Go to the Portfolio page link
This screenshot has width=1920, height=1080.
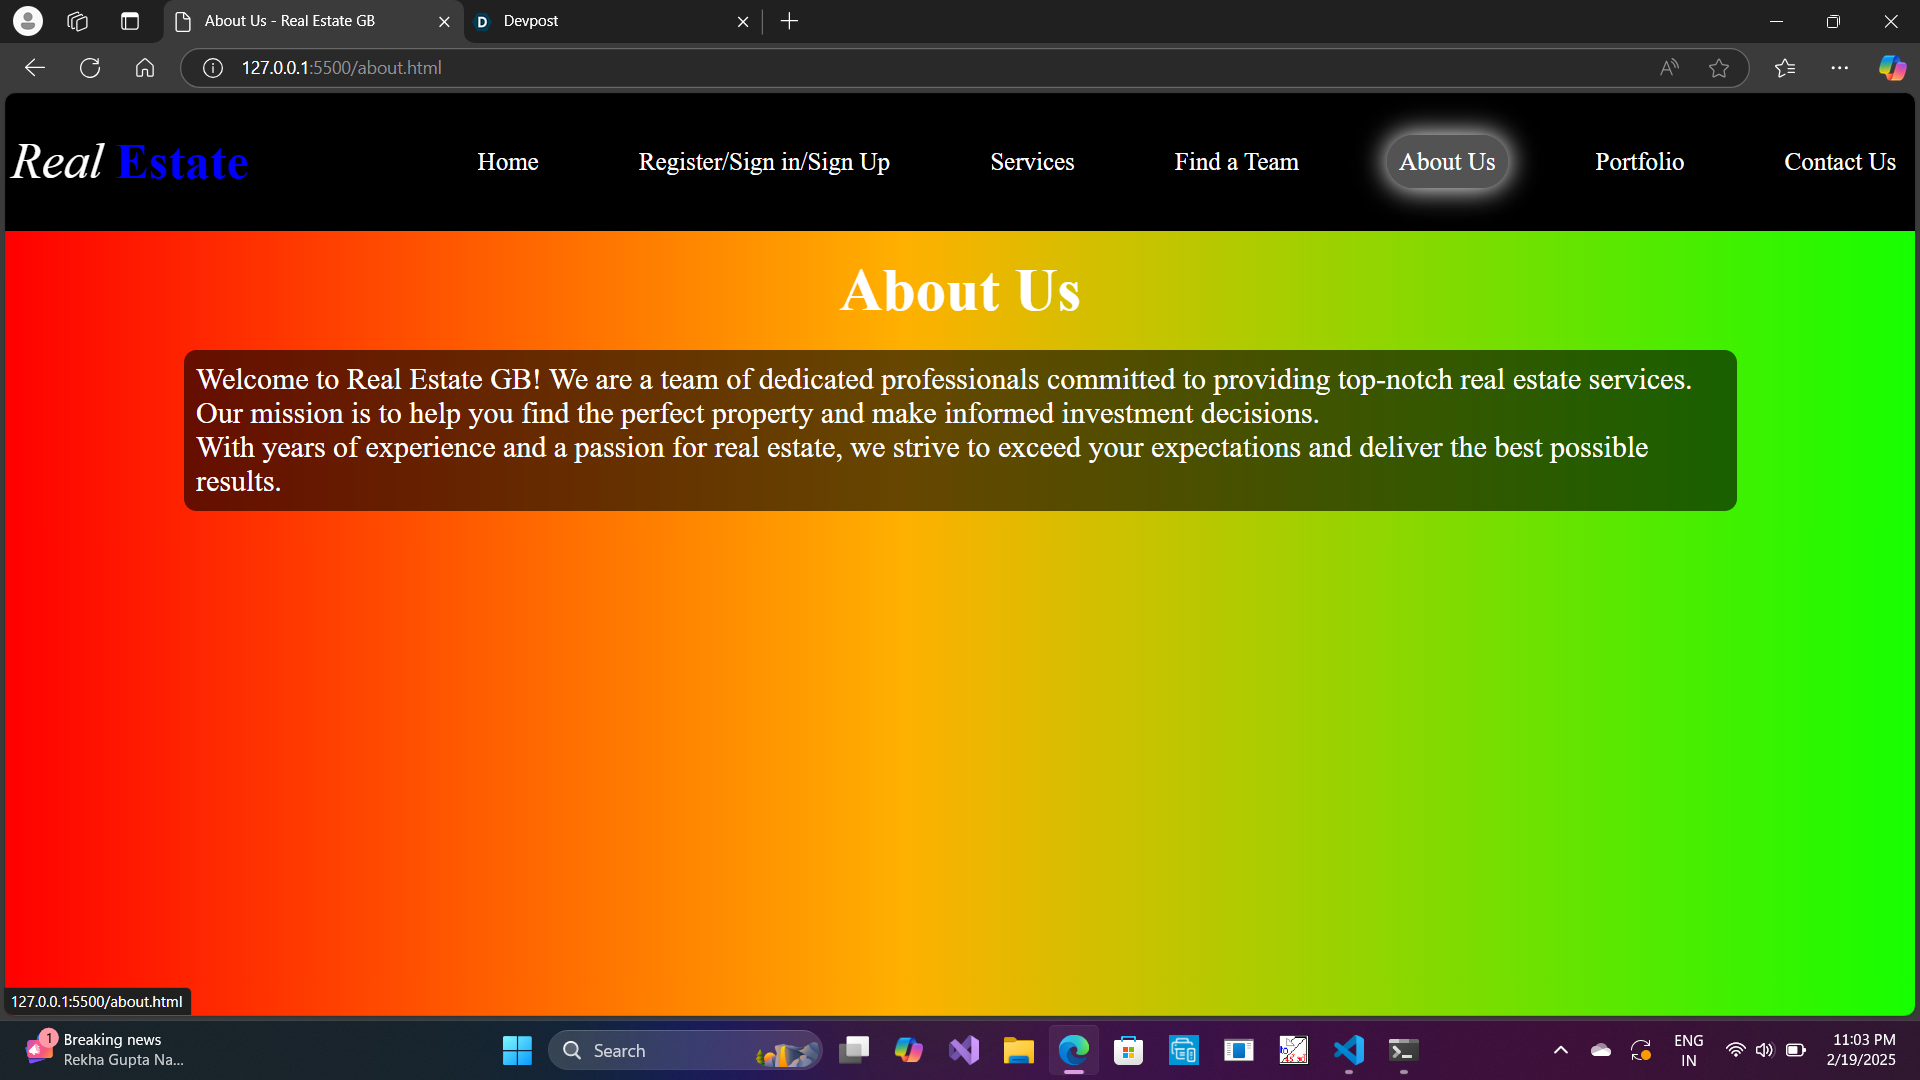pyautogui.click(x=1639, y=162)
